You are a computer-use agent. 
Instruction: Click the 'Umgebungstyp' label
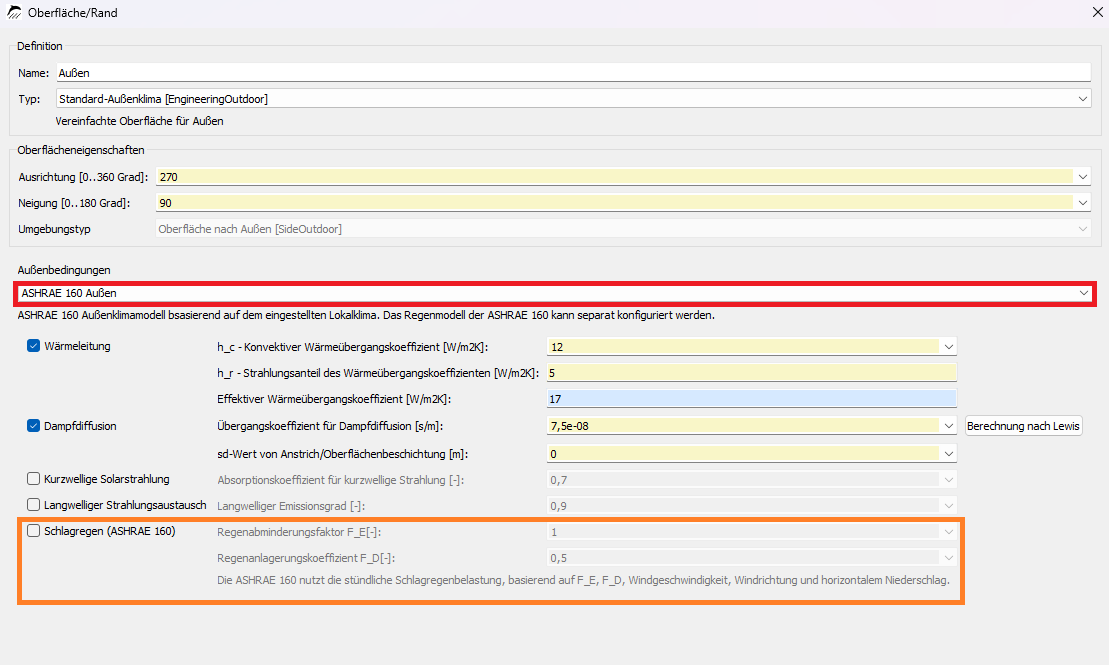[x=54, y=229]
